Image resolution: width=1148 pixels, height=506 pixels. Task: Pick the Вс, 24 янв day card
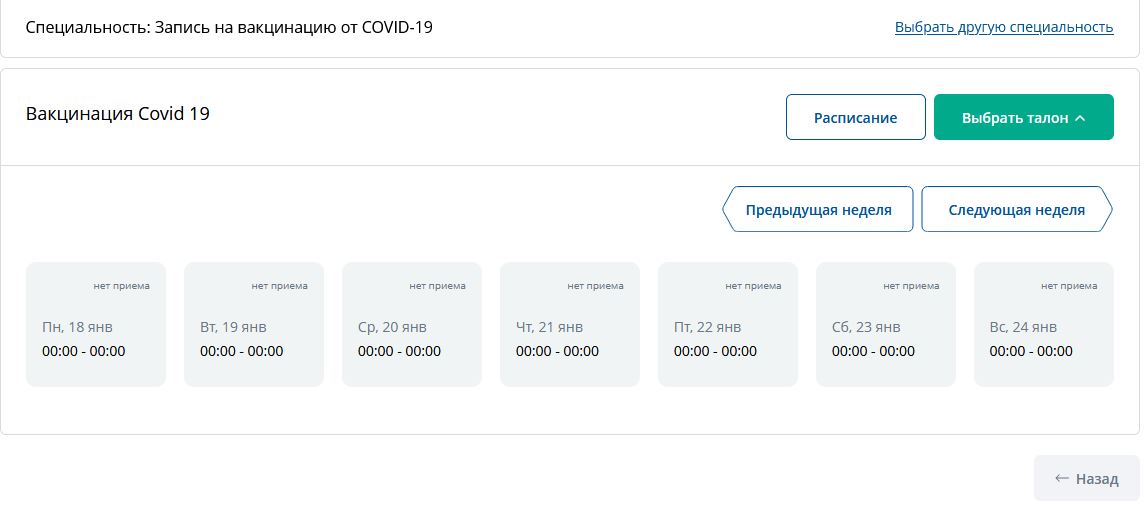(1044, 325)
